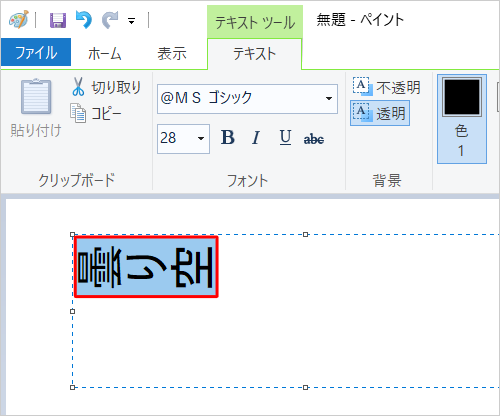Click the テキスト ツール contextual tab header
Image resolution: width=500 pixels, height=416 pixels.
(255, 22)
